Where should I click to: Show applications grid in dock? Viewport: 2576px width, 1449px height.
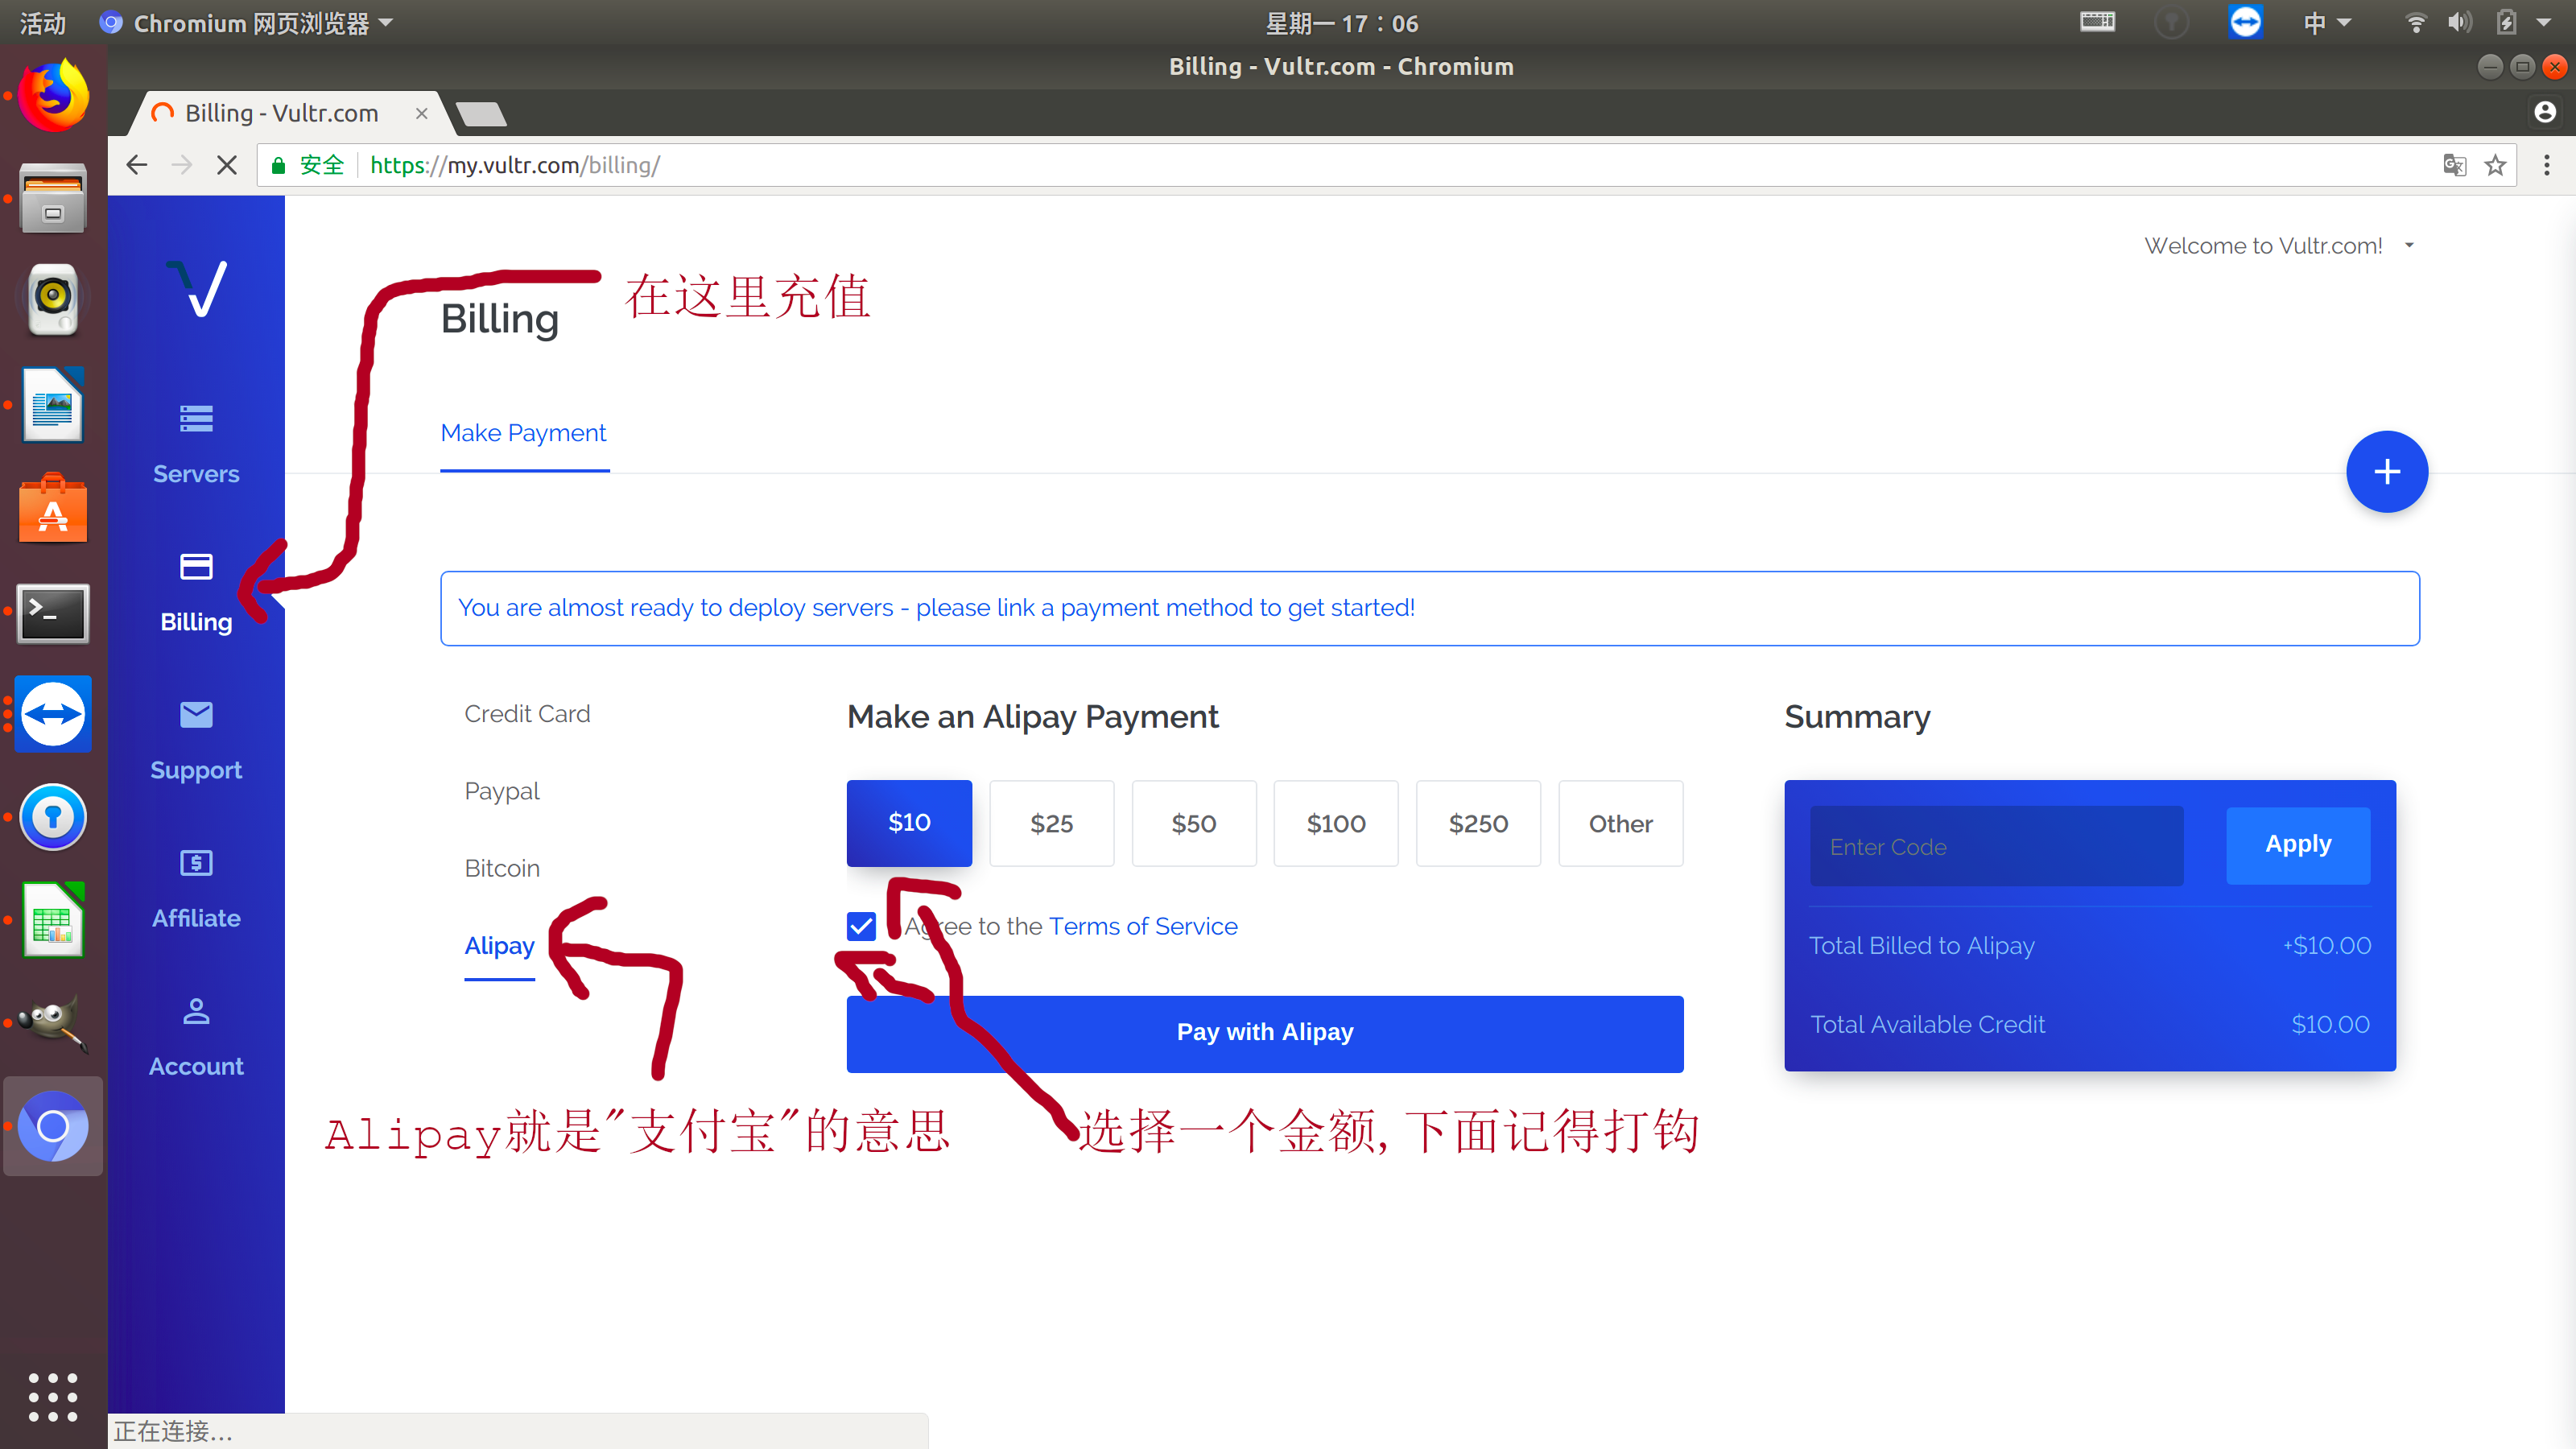53,1396
